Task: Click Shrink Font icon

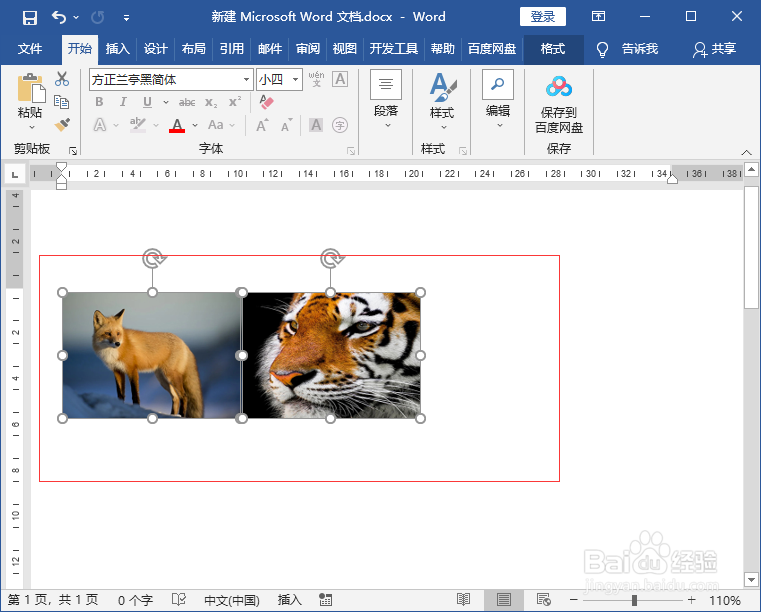Action: tap(286, 126)
